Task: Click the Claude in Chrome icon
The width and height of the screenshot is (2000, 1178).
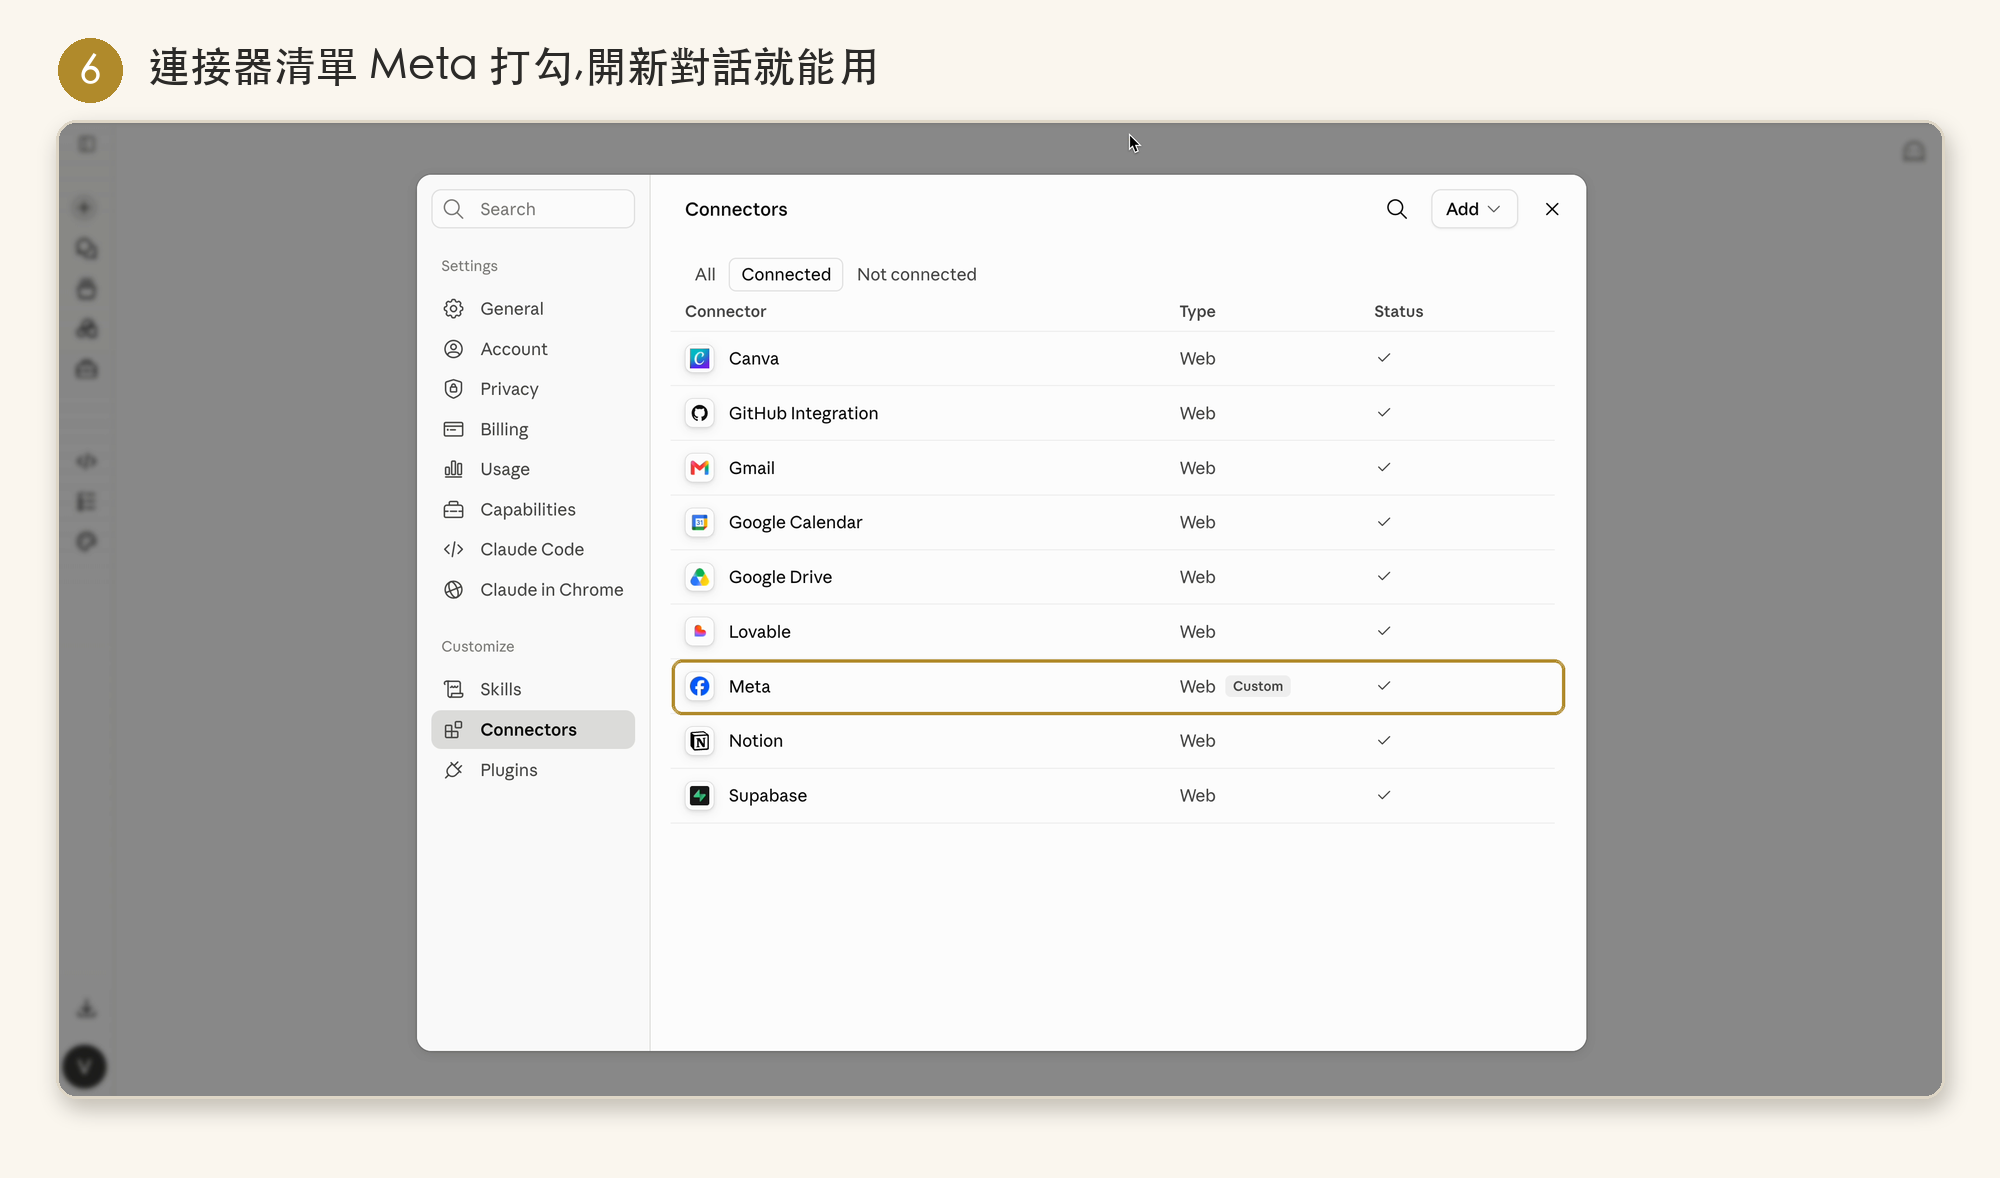Action: (454, 590)
